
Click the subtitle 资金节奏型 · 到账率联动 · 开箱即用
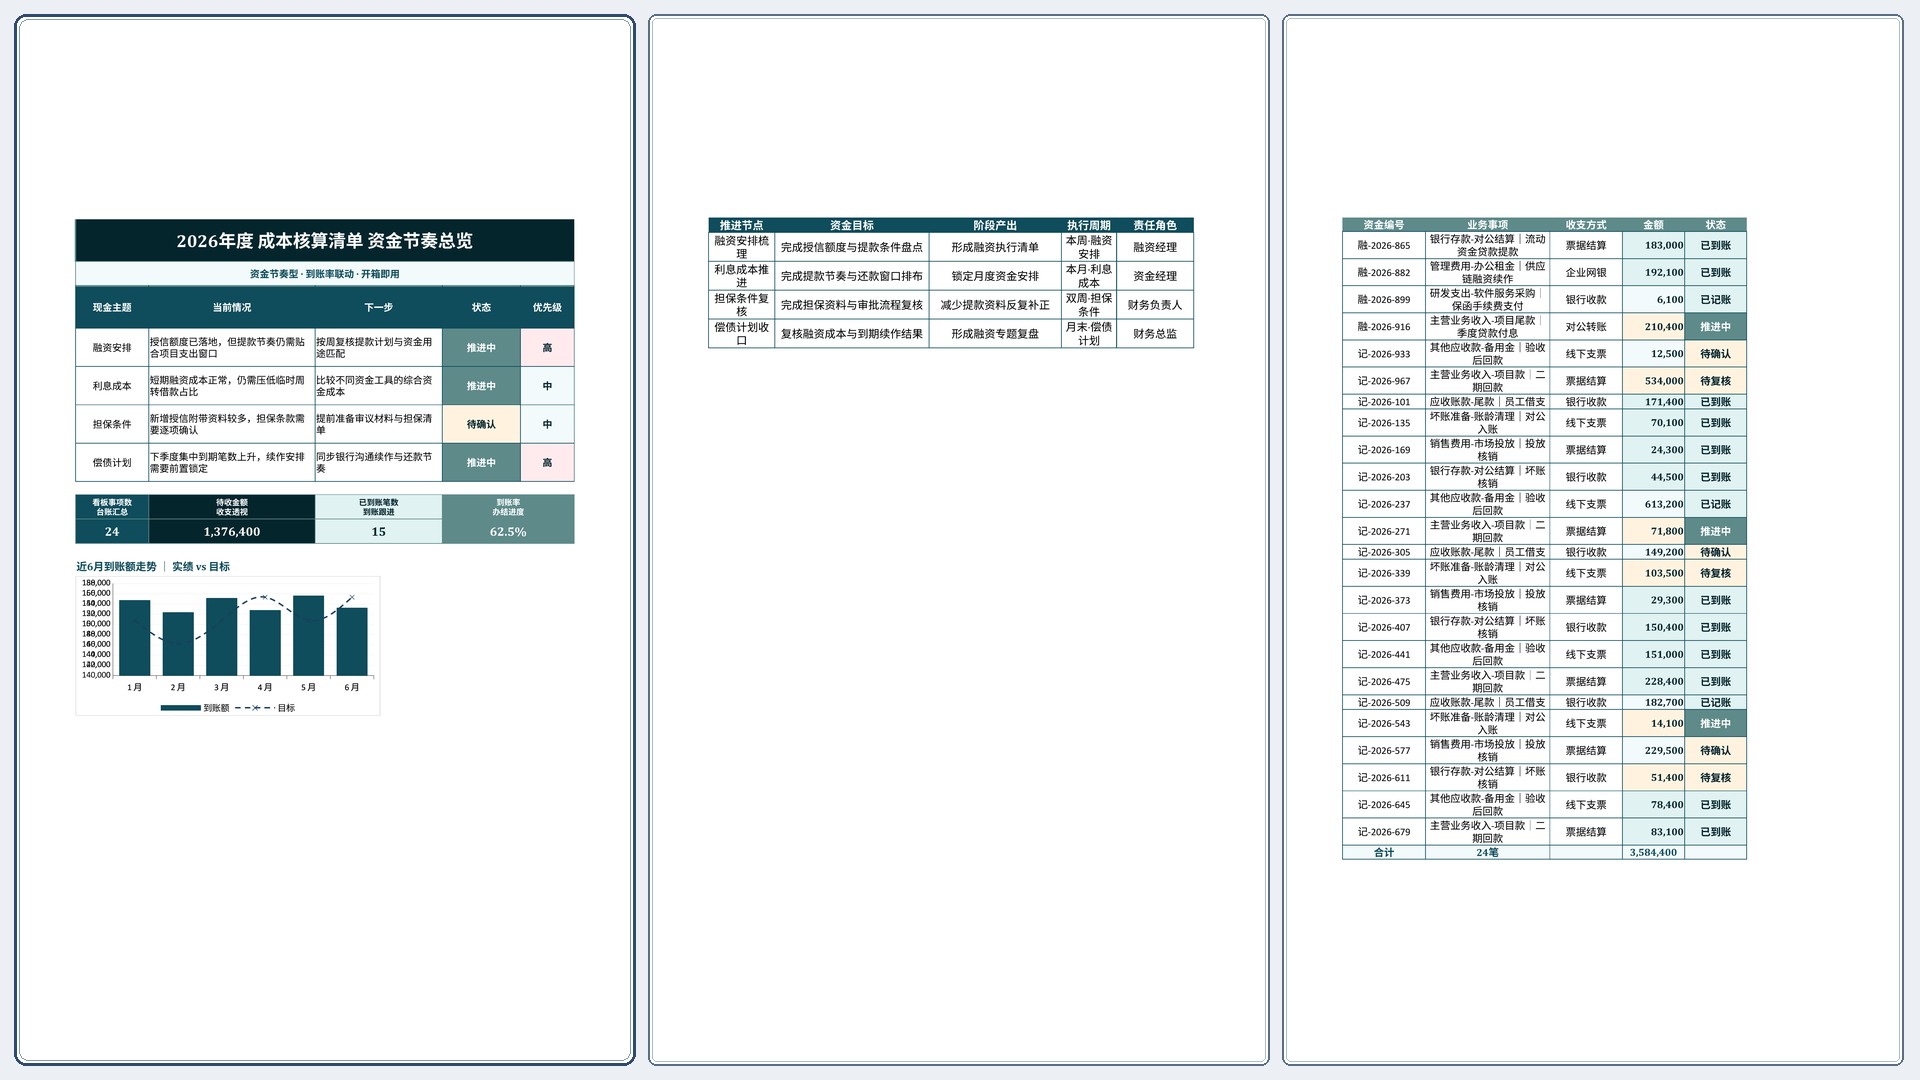pyautogui.click(x=325, y=274)
